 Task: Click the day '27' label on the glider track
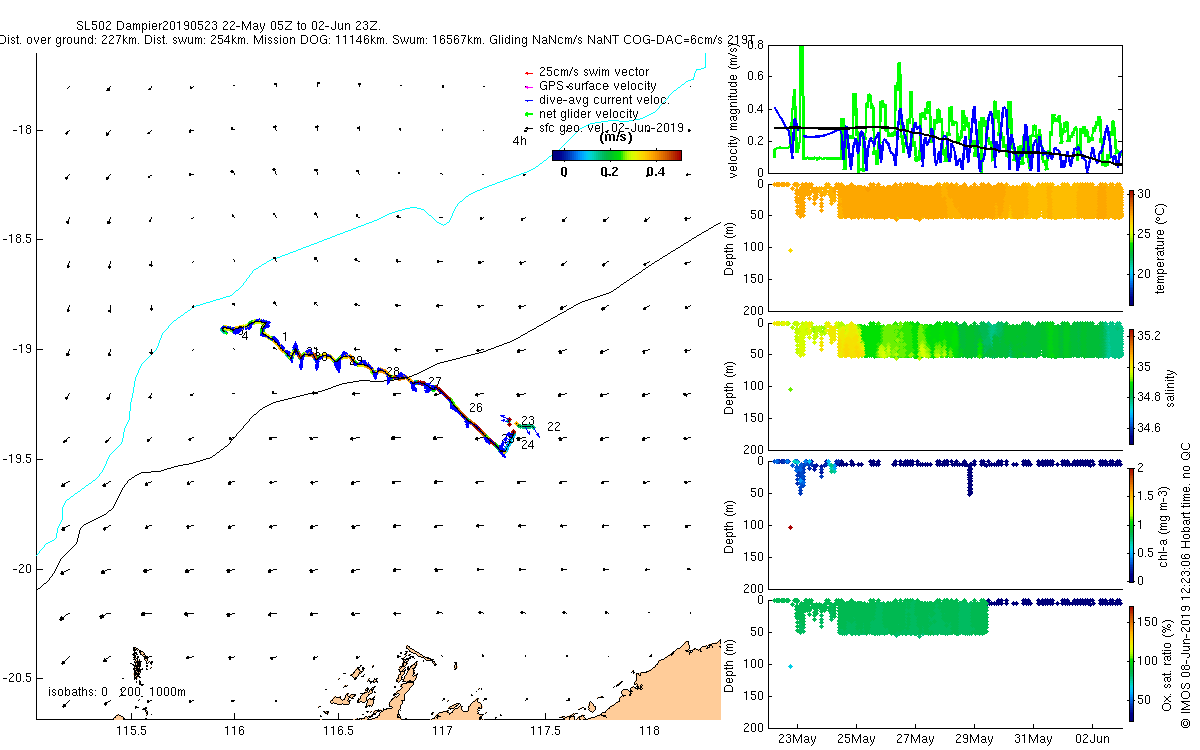pyautogui.click(x=434, y=382)
